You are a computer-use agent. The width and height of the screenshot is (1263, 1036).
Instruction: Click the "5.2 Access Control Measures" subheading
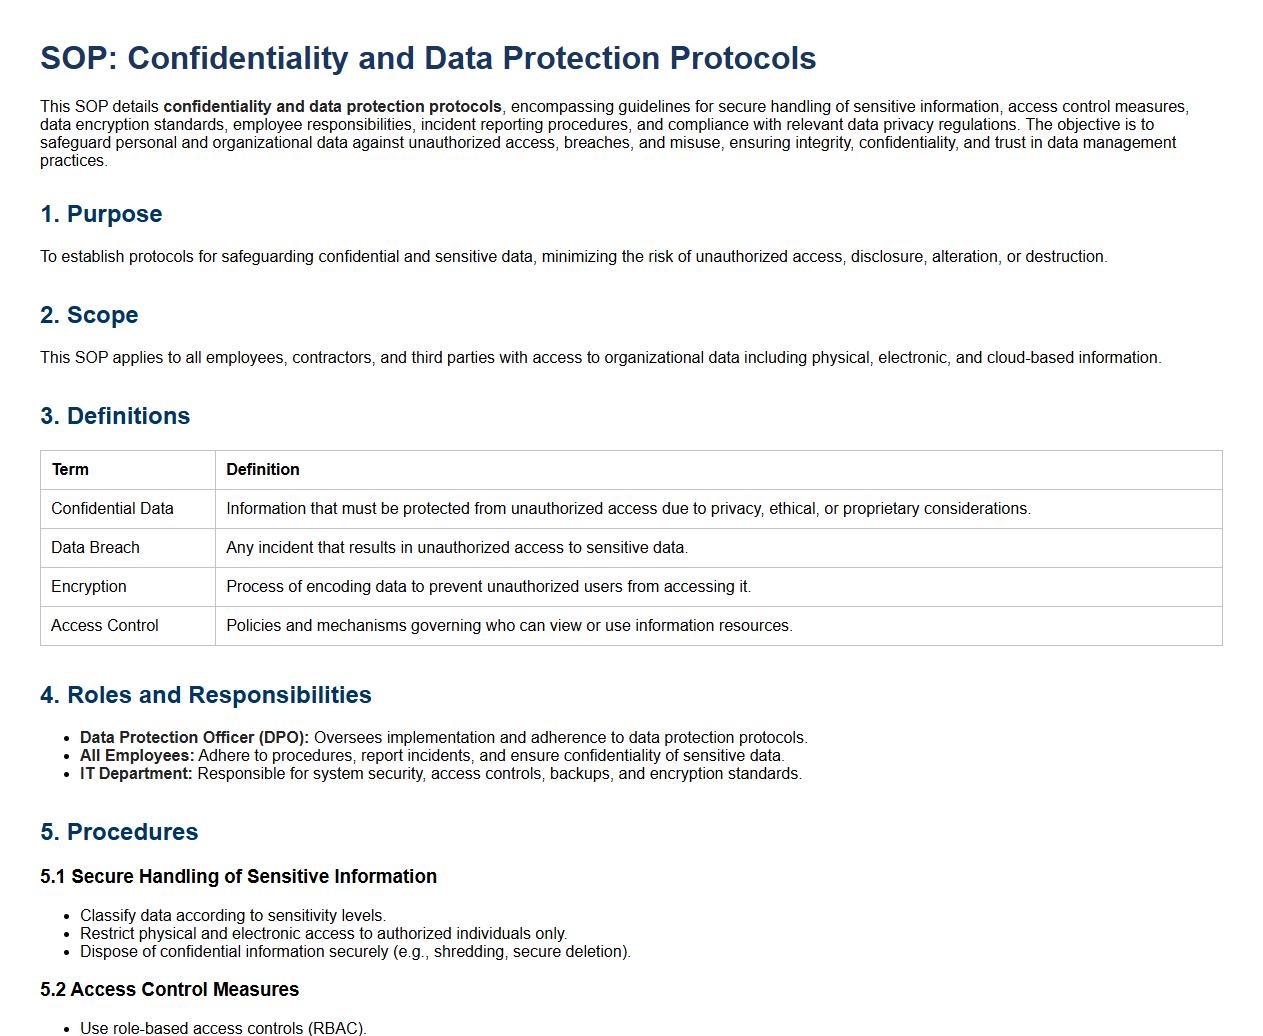coord(169,990)
